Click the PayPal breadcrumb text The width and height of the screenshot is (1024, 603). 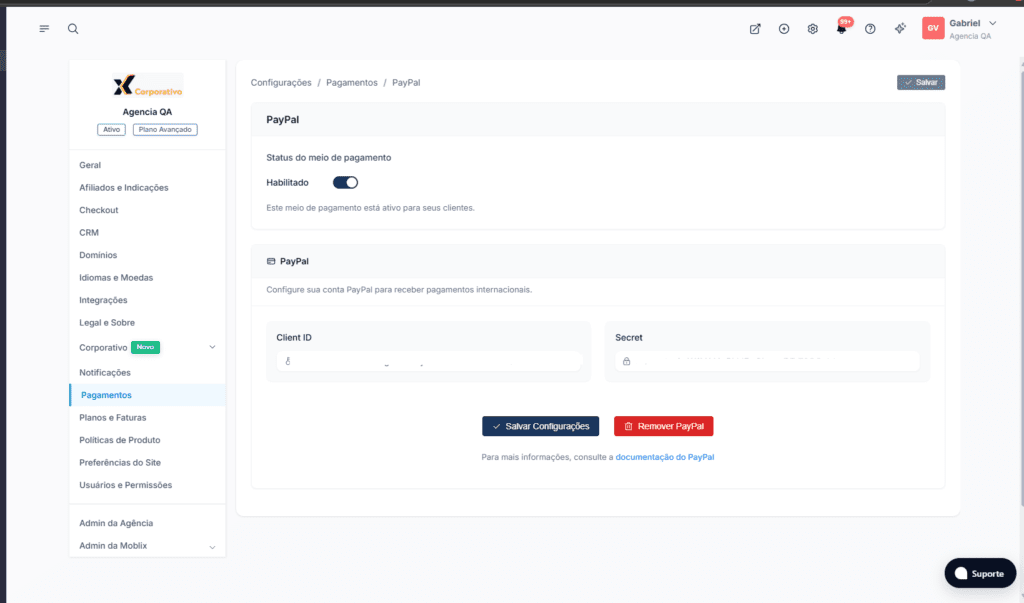click(x=406, y=83)
